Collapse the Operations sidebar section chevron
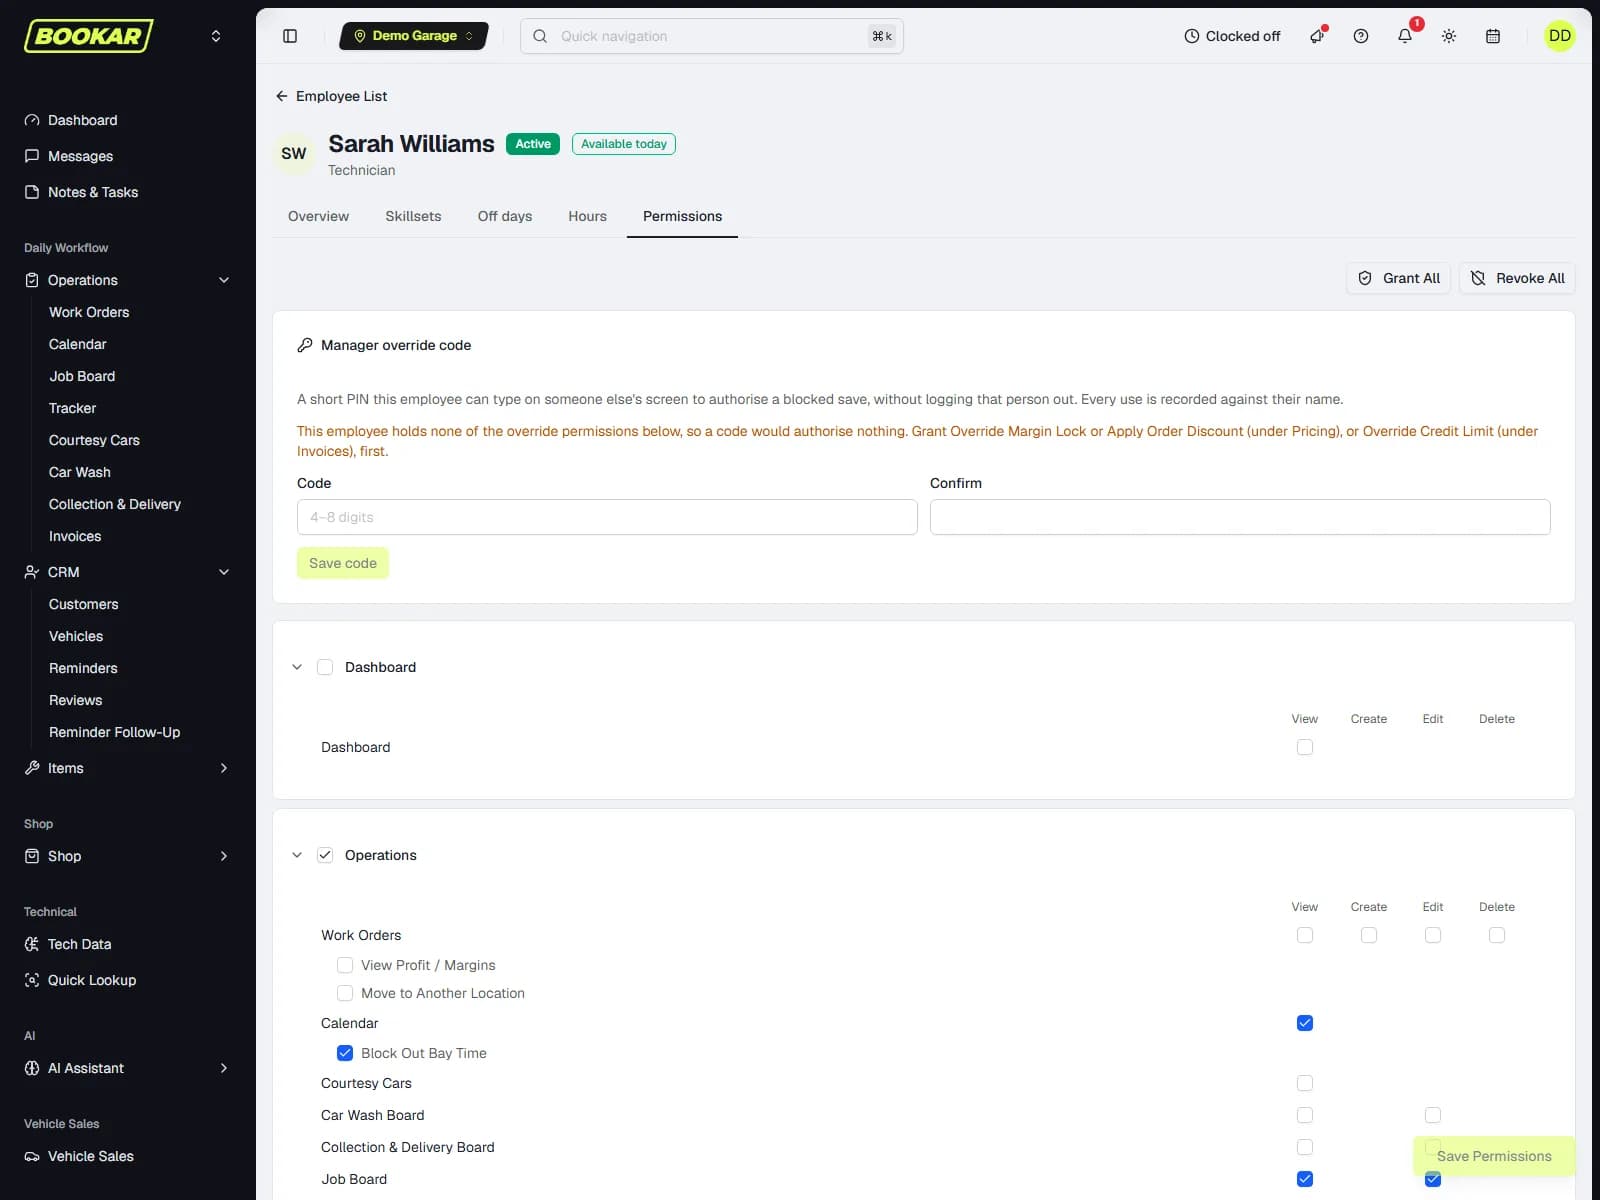 coord(224,280)
